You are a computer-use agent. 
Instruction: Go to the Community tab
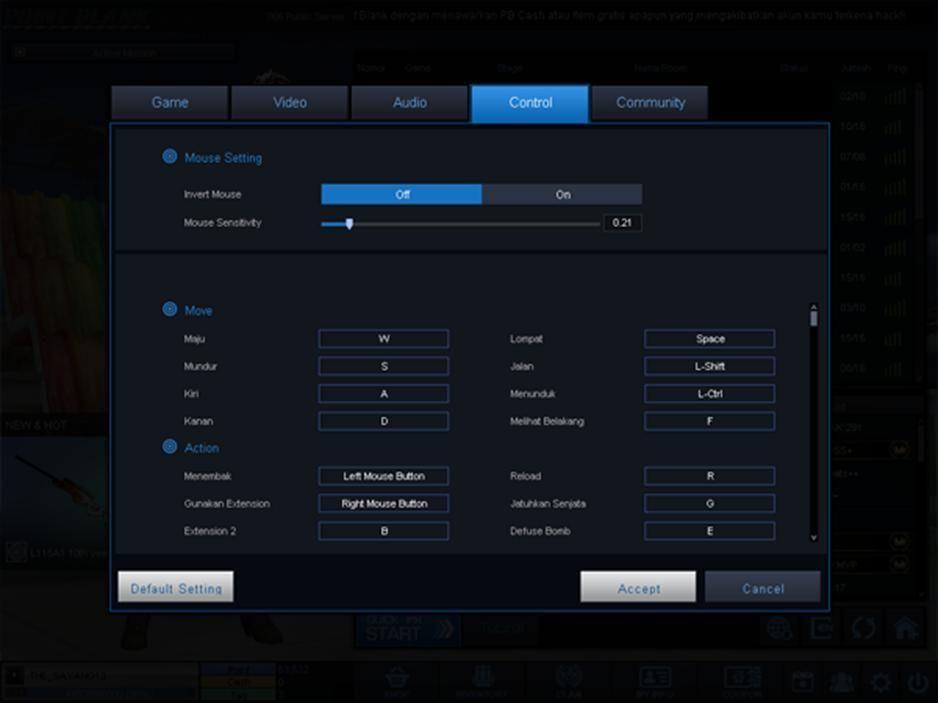coord(650,103)
